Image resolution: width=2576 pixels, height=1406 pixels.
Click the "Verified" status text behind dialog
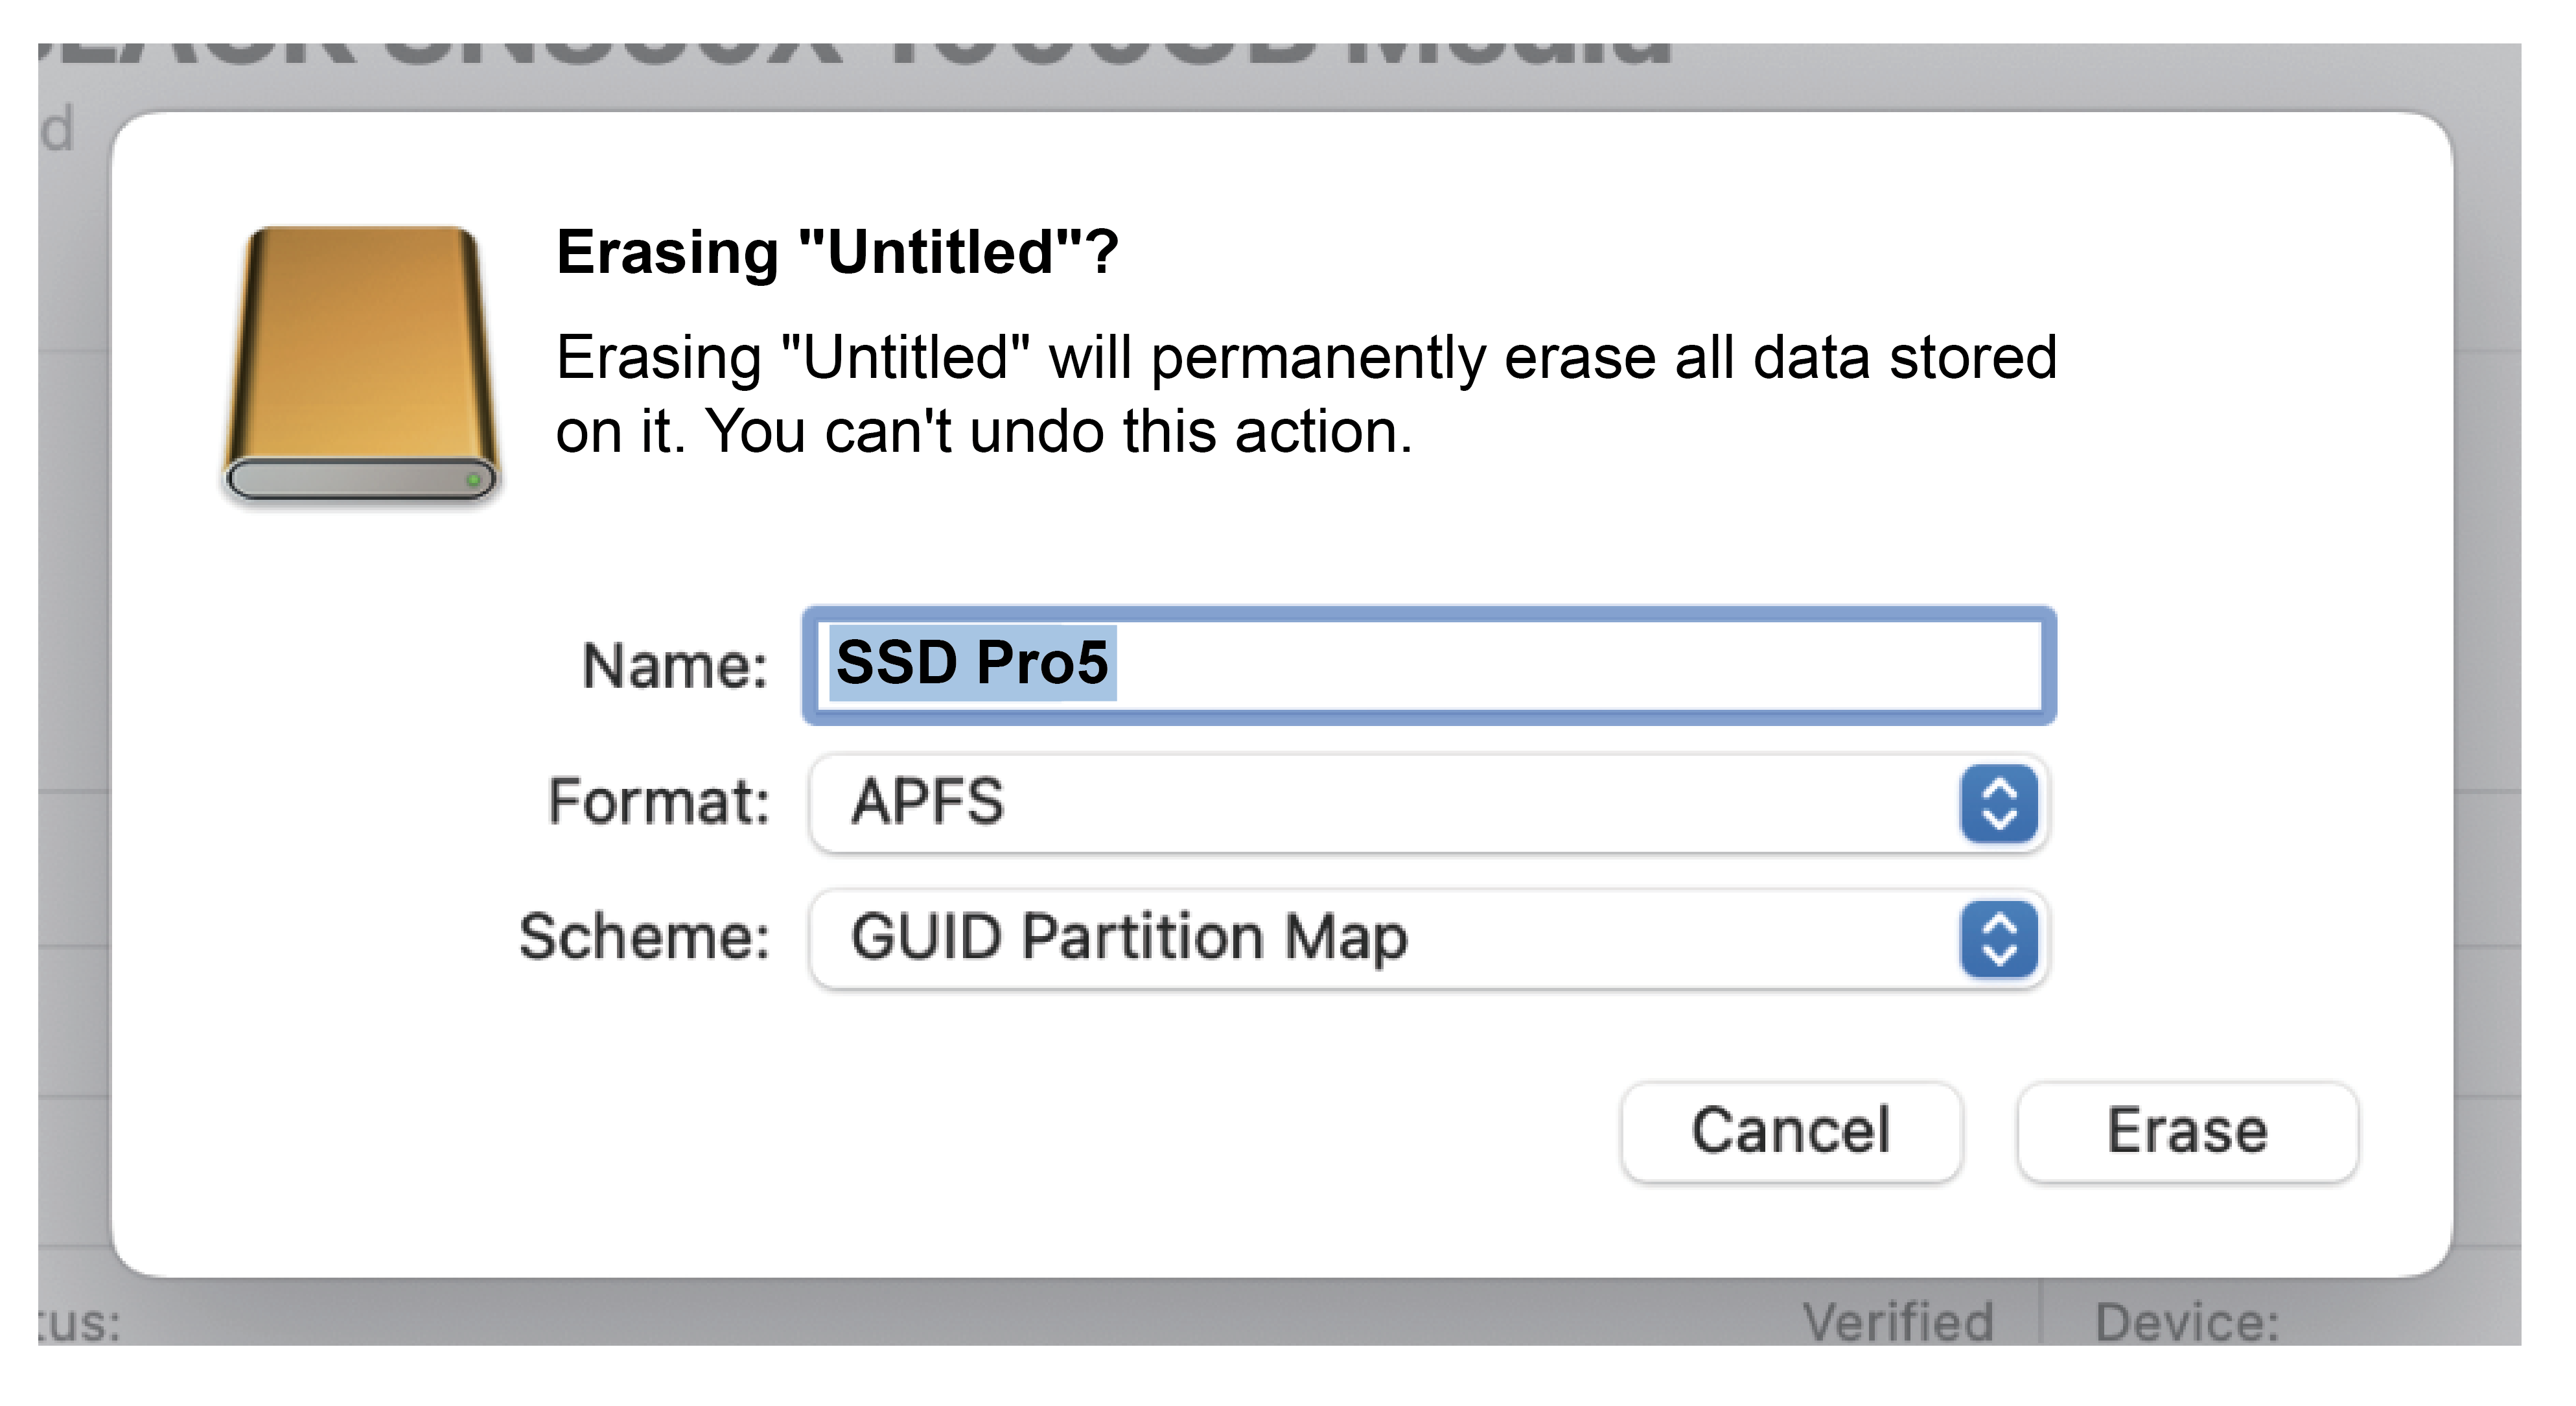1897,1322
